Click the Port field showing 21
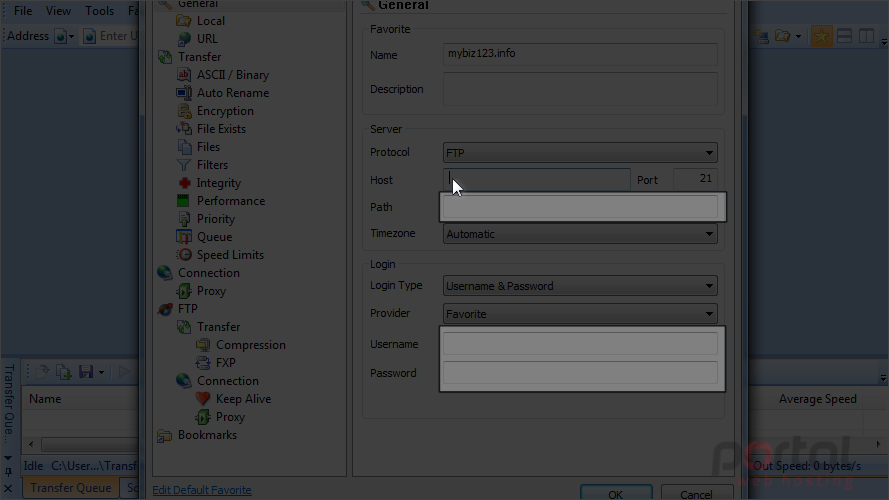 pos(696,179)
